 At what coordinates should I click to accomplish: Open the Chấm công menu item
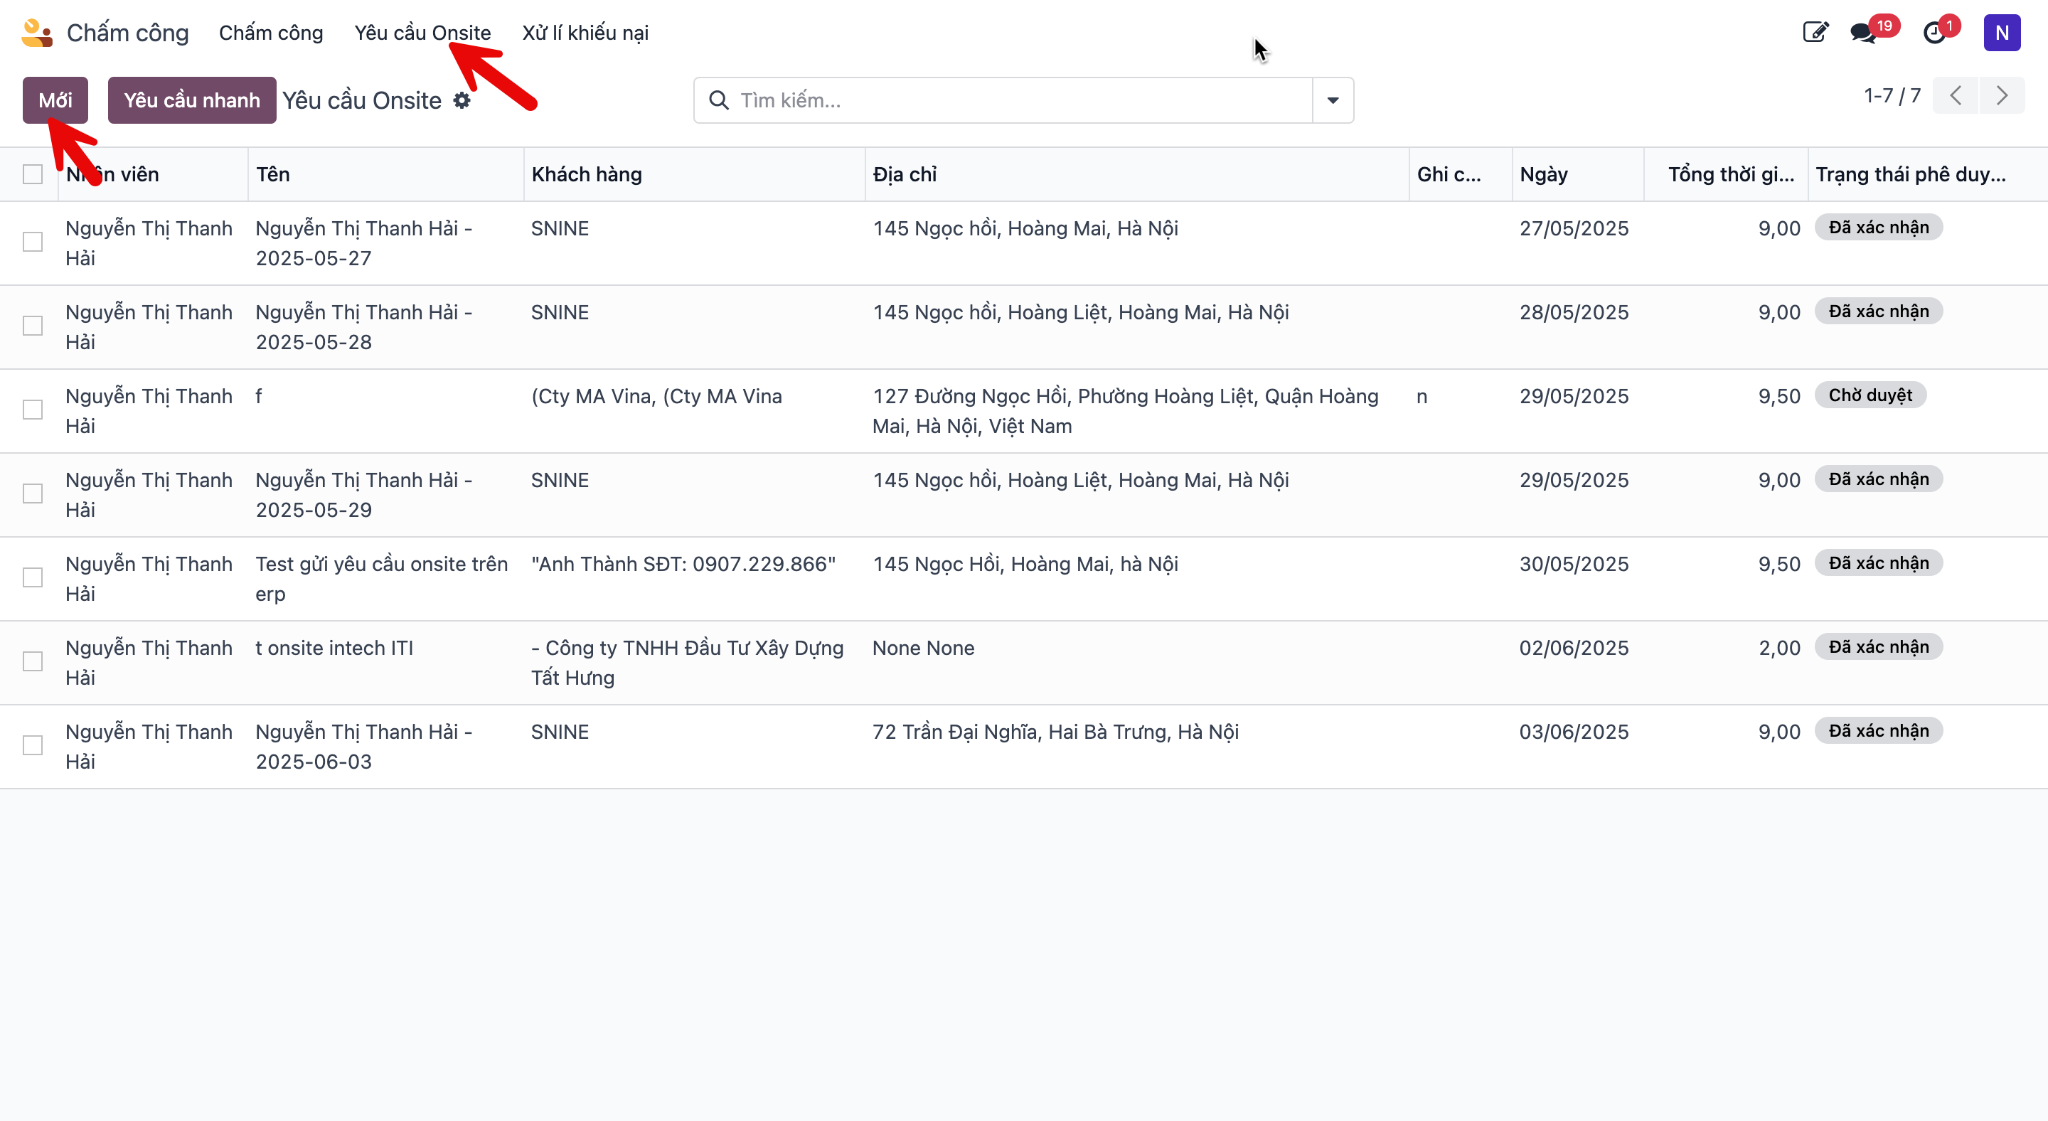(271, 33)
